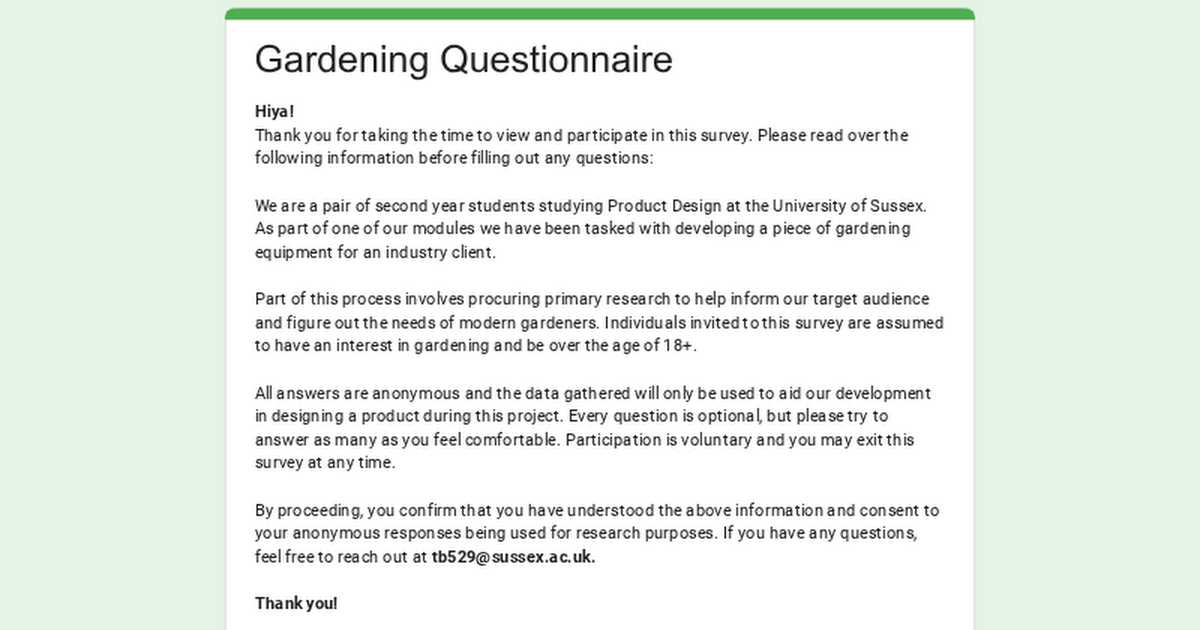Click the "Participation is voluntary" sentence
Viewport: 1200px width, 630px height.
pos(727,440)
